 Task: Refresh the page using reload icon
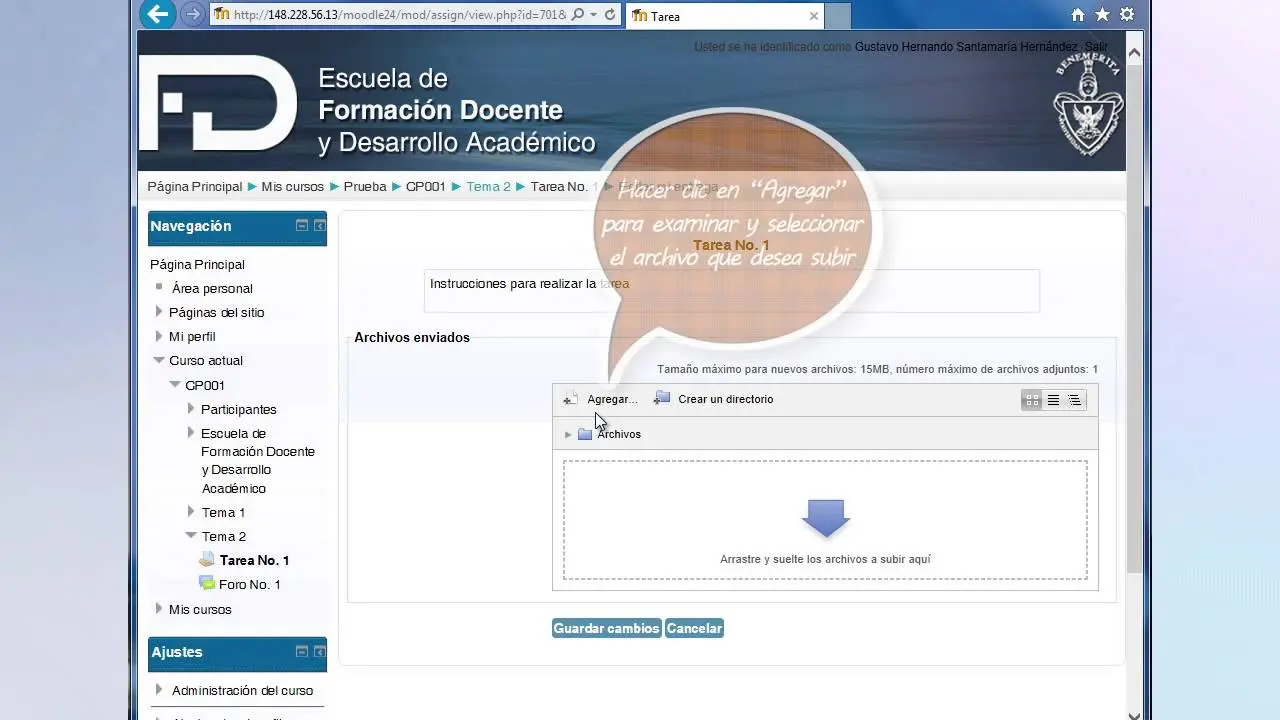pos(610,15)
